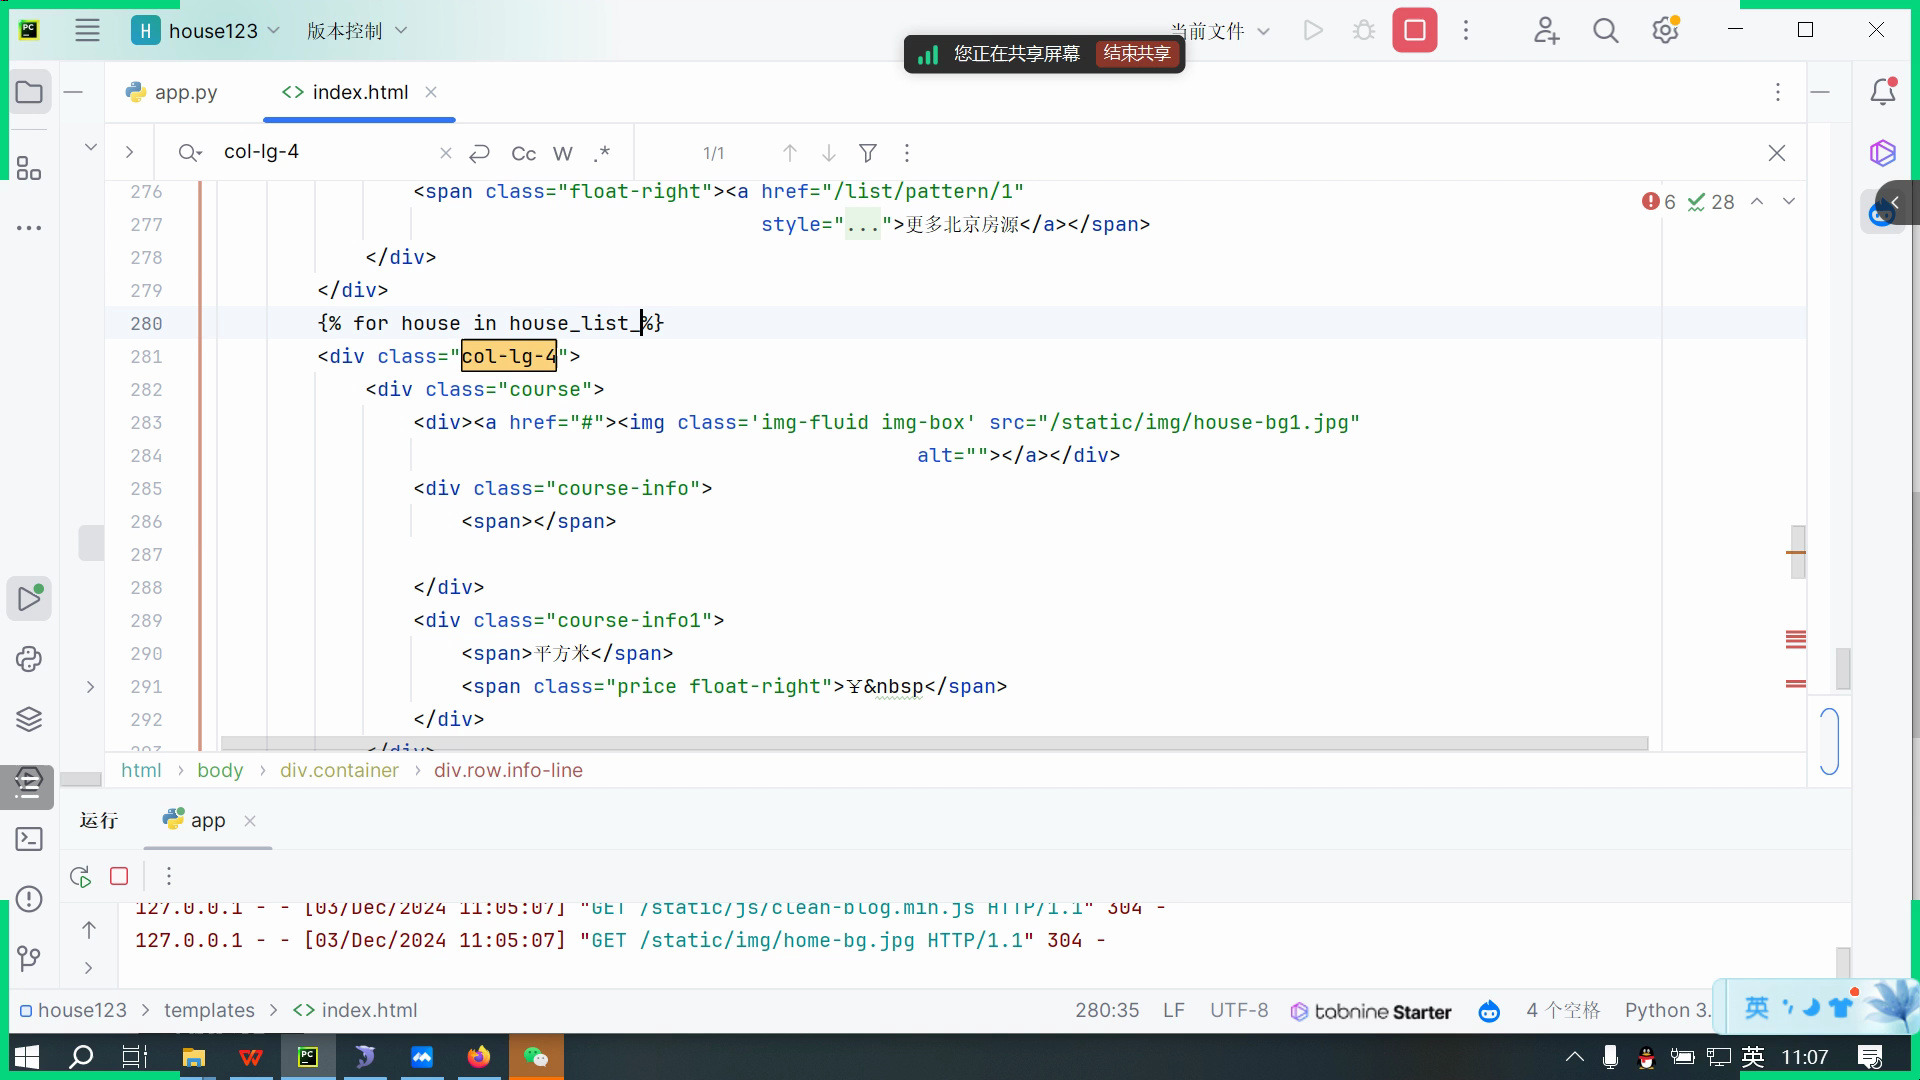Click the Run tool window icon
This screenshot has height=1080, width=1920.
click(x=29, y=599)
